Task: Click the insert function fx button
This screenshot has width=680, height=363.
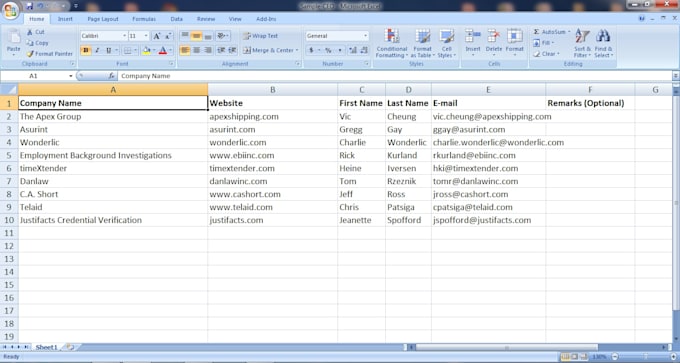Action: [x=111, y=76]
